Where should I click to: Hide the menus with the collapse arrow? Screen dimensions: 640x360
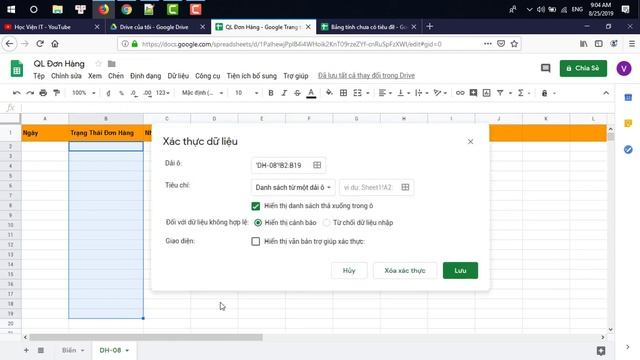(x=606, y=93)
